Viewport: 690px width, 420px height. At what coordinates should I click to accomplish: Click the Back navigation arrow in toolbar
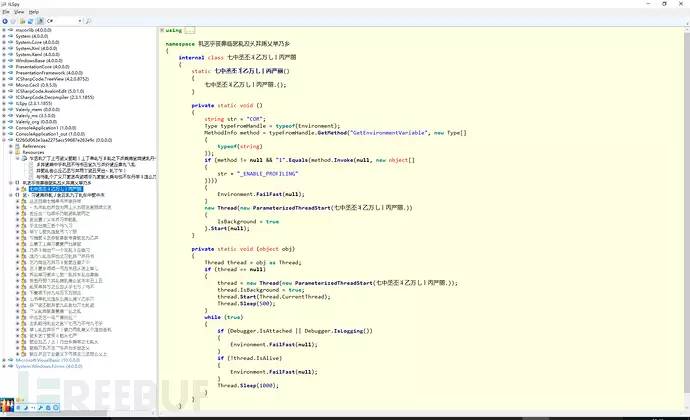(x=5, y=21)
